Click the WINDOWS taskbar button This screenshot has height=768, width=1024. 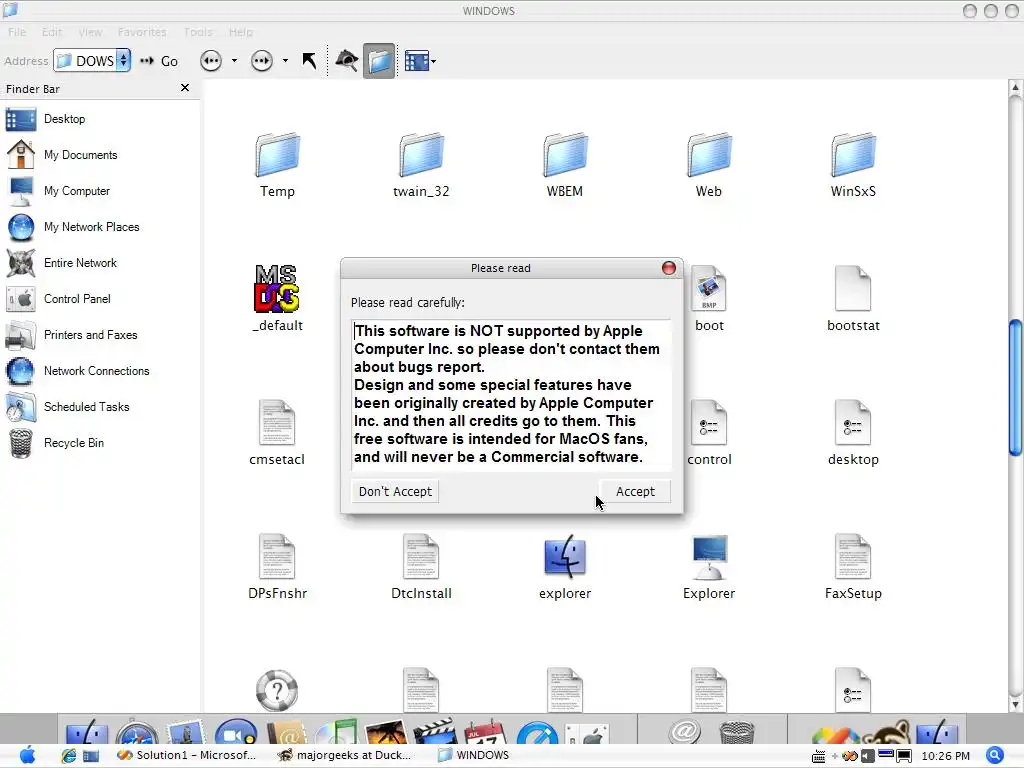(474, 755)
